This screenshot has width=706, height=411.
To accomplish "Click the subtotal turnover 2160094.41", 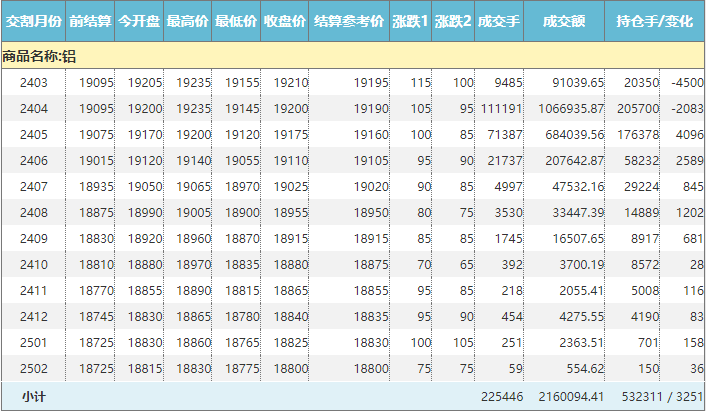I will point(568,397).
